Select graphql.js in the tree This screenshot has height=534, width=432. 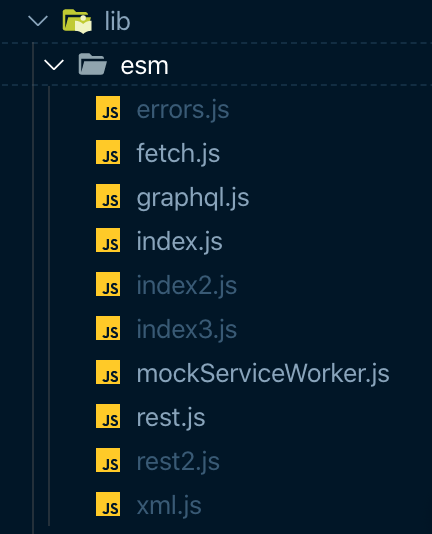point(193,198)
